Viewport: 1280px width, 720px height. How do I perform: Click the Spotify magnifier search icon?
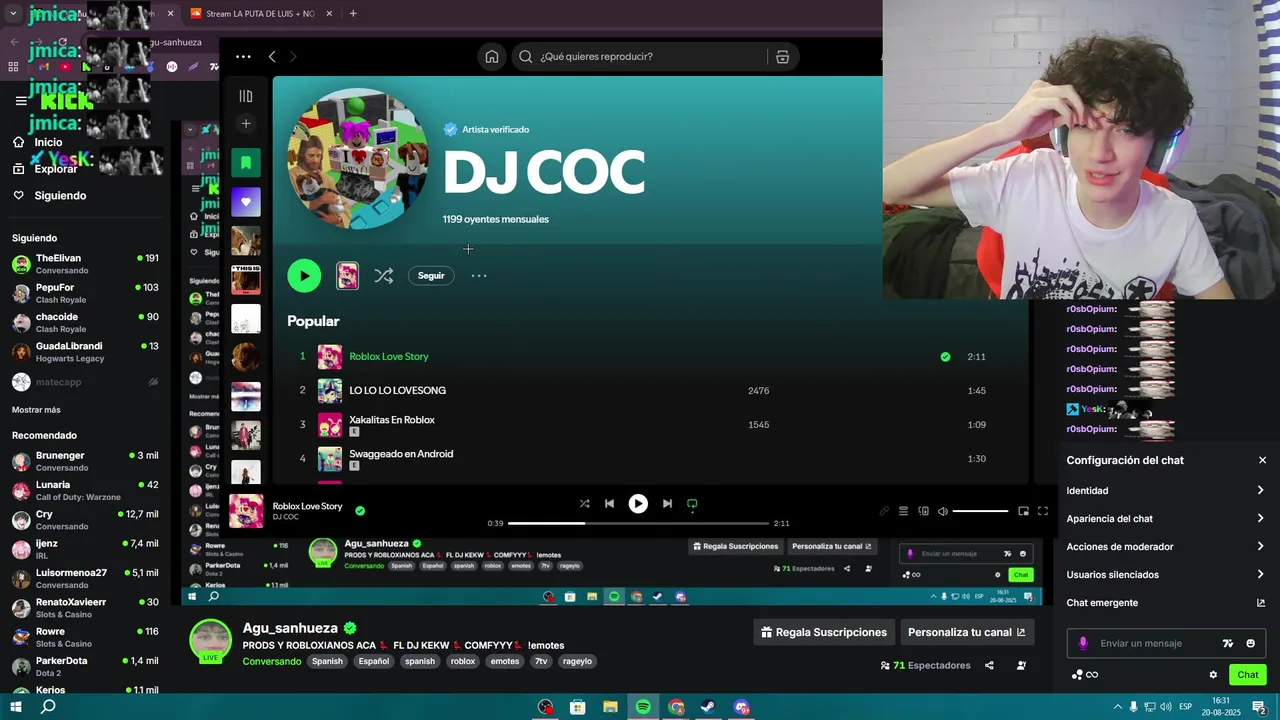[x=525, y=57]
